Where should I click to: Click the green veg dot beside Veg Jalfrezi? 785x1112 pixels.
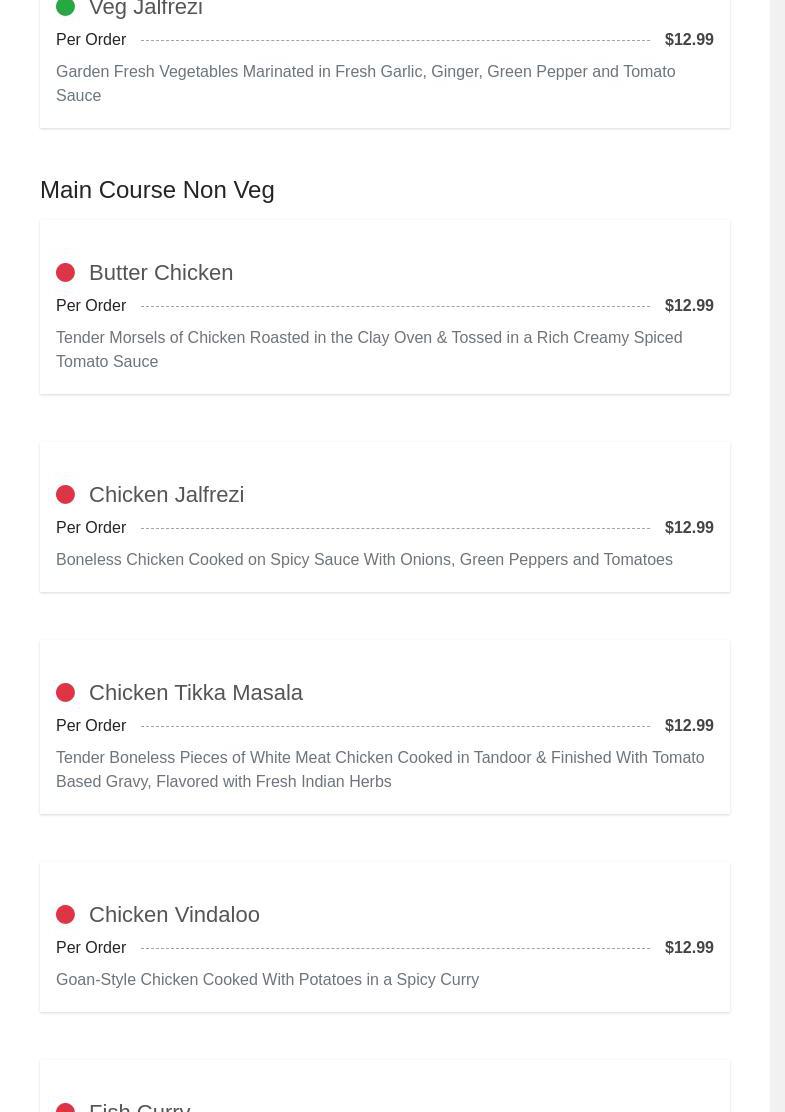[65, 8]
